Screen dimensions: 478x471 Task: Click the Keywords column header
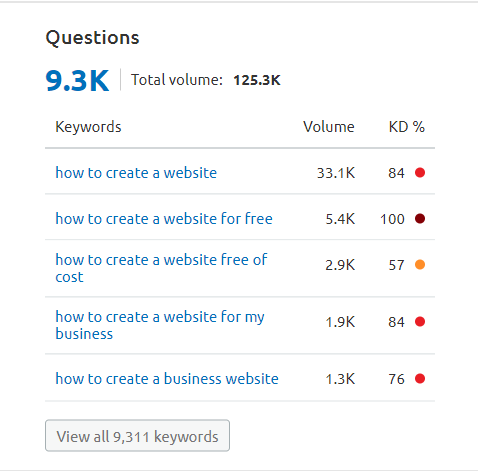pyautogui.click(x=88, y=127)
